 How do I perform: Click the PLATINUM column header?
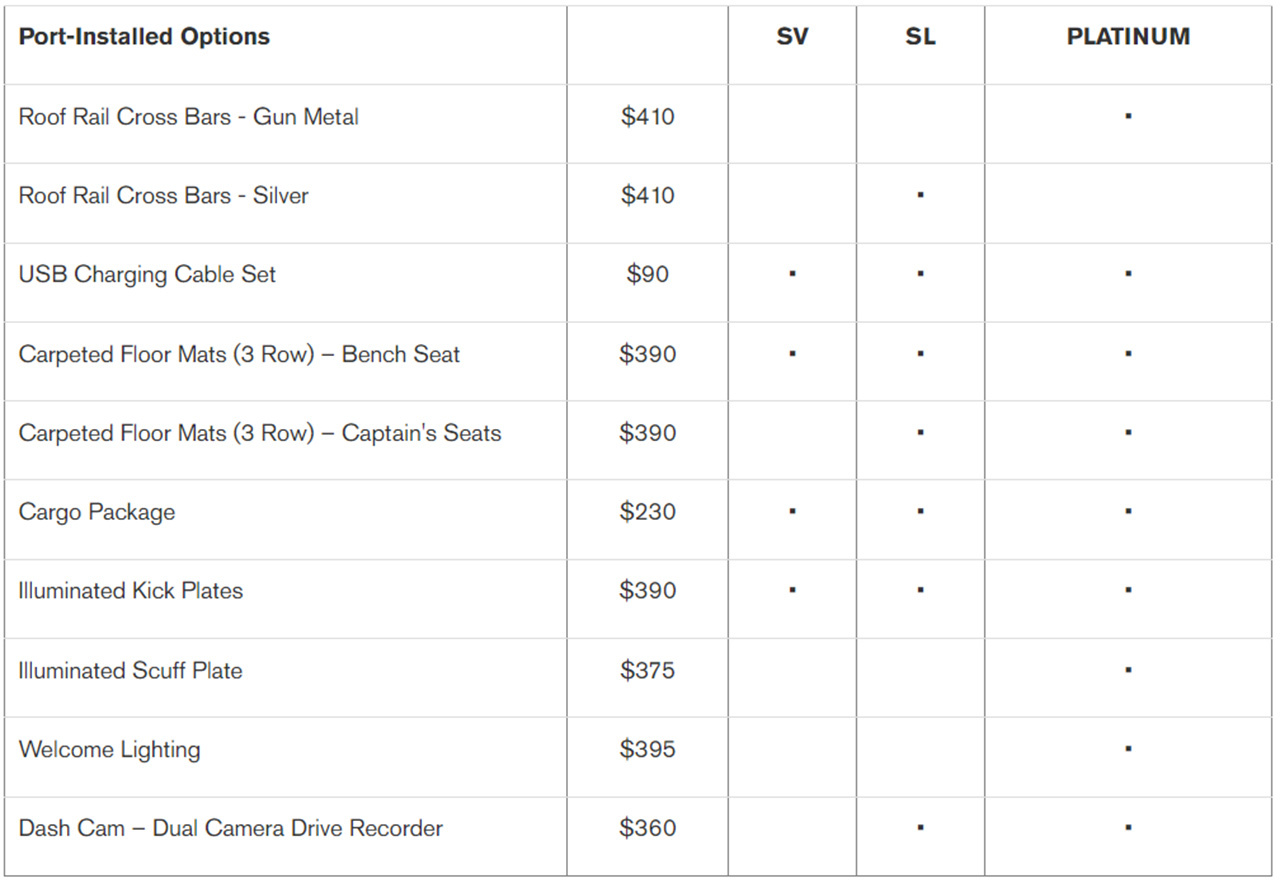(x=1128, y=37)
